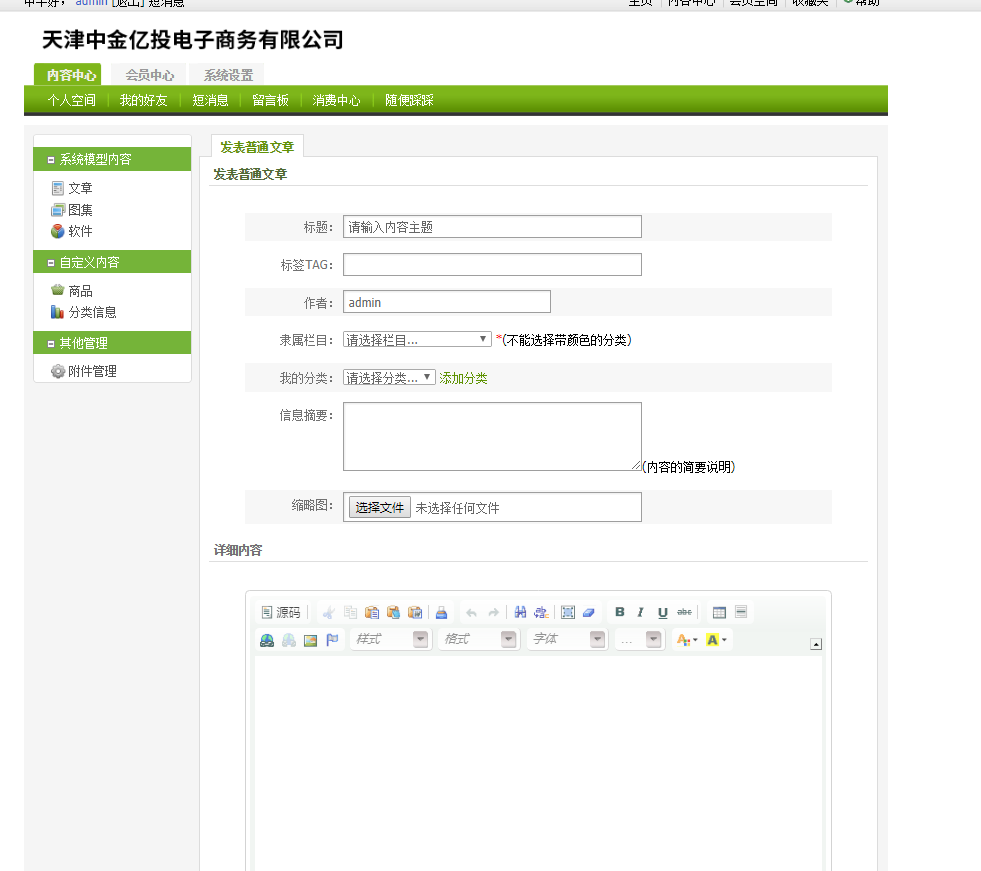Collapse the 系统模型内容 sidebar section
Image resolution: width=981 pixels, height=871 pixels.
tap(51, 160)
